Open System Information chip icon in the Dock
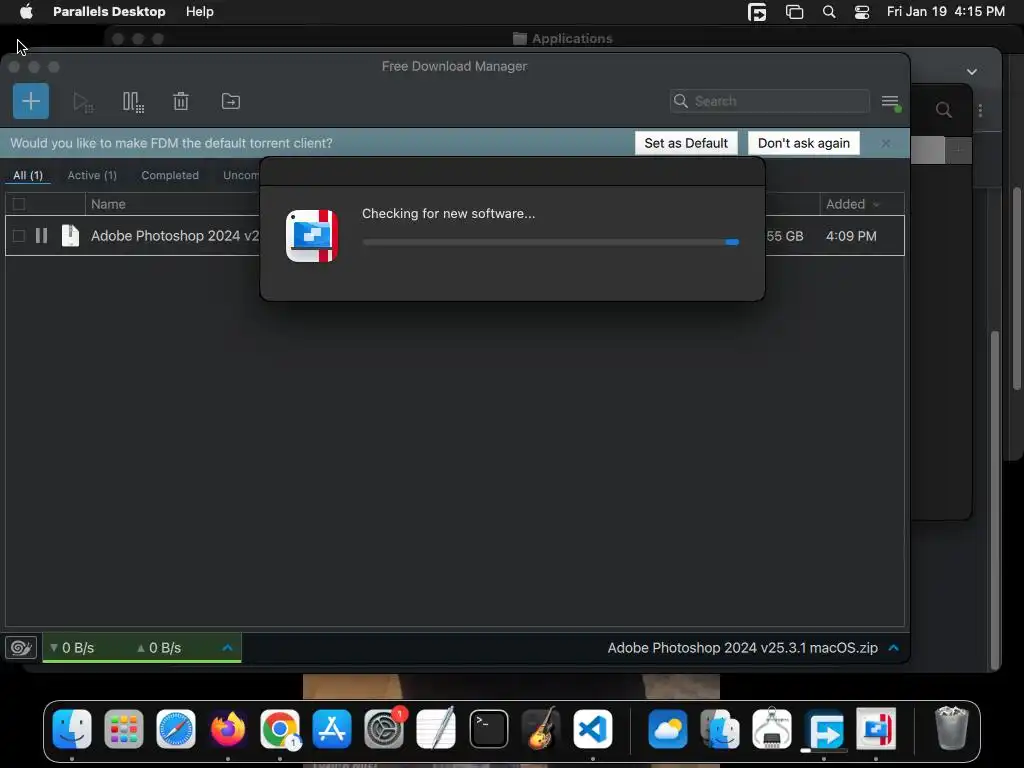Image resolution: width=1024 pixels, height=768 pixels. [772, 729]
